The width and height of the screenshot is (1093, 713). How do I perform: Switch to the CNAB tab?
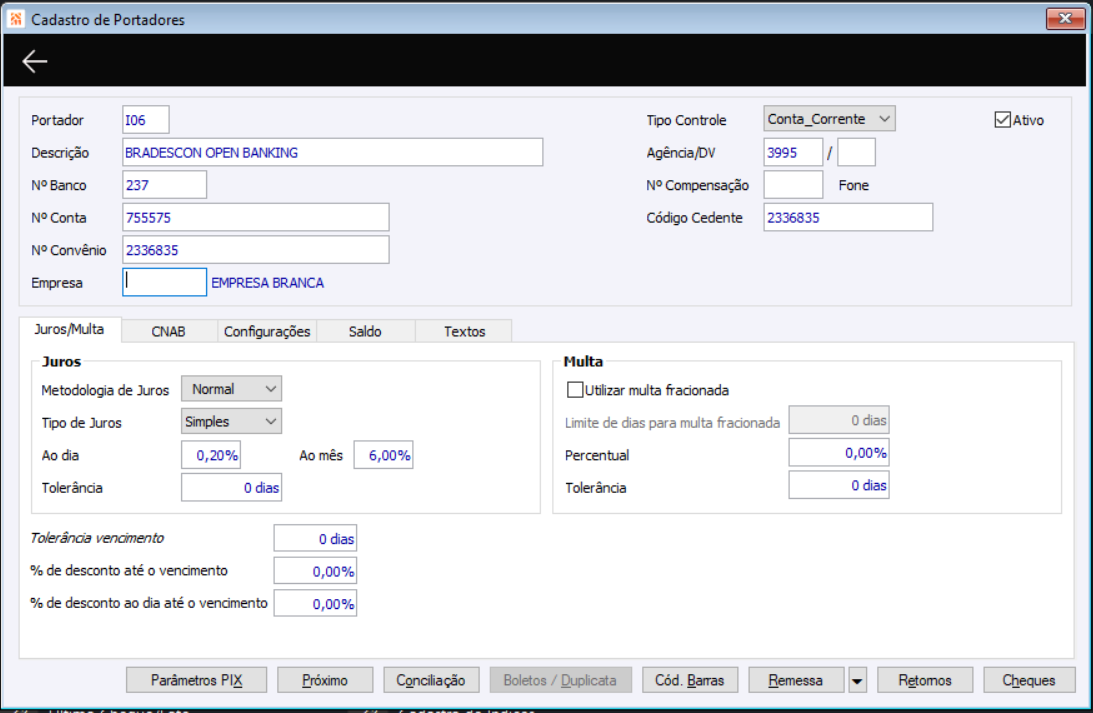tap(169, 331)
